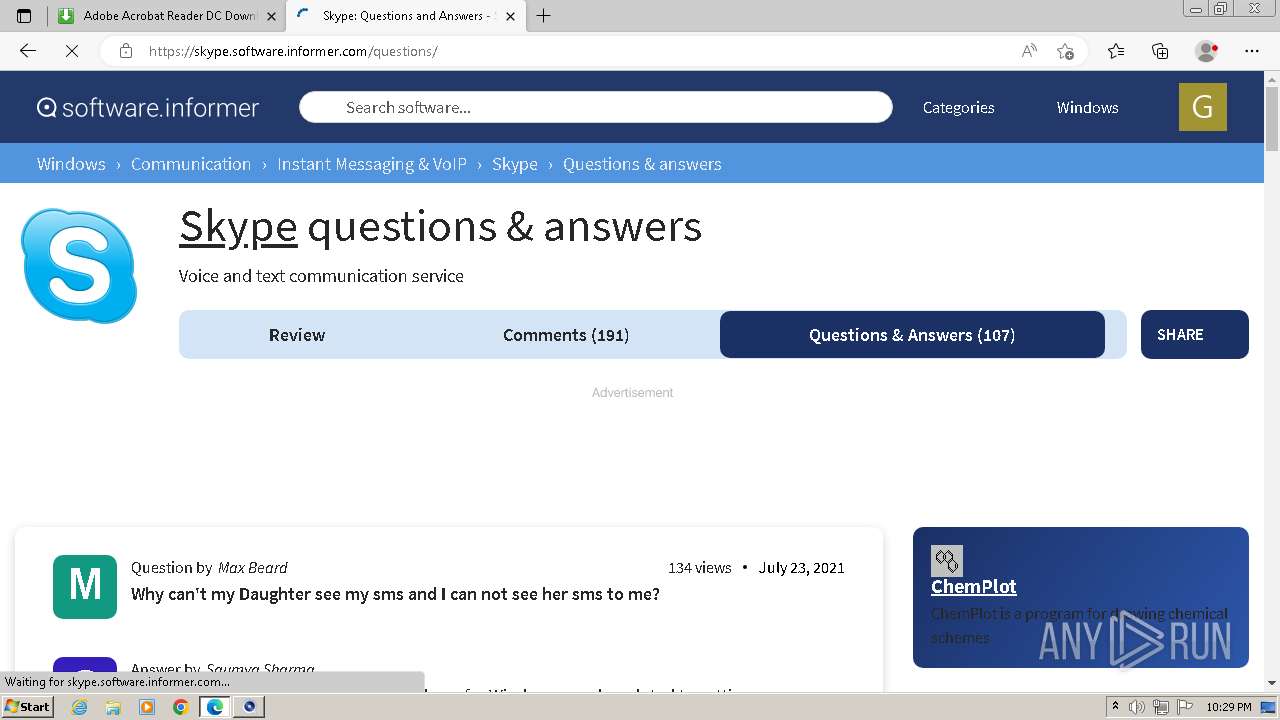Click the large Skype logo image
This screenshot has height=720, width=1280.
tap(79, 266)
